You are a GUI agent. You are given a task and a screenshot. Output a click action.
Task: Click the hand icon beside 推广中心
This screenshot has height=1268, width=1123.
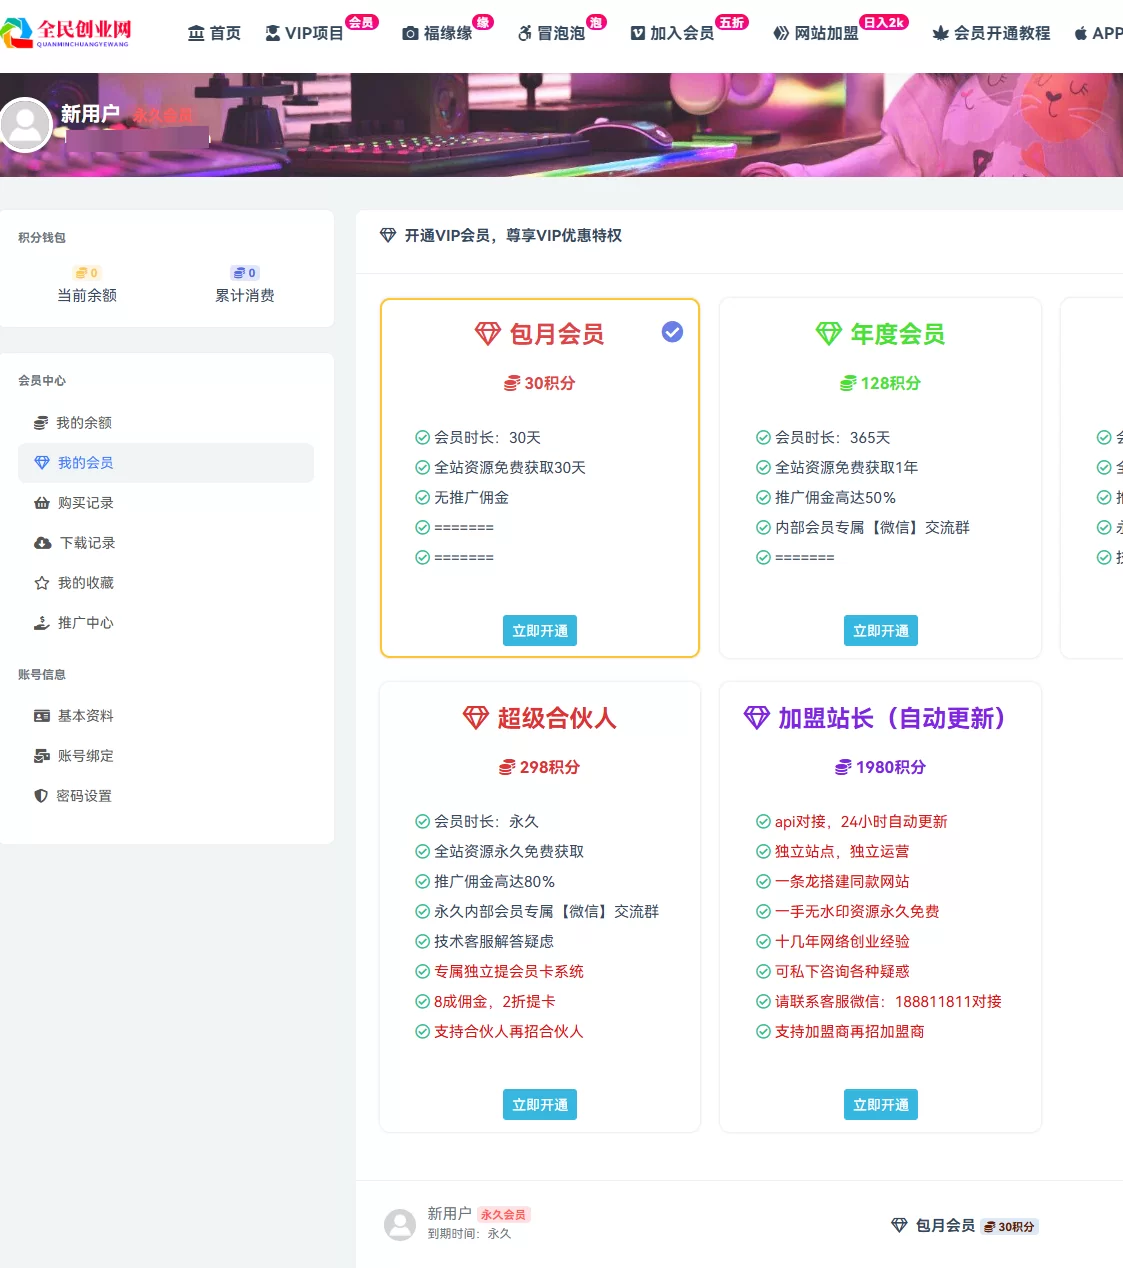(x=42, y=623)
